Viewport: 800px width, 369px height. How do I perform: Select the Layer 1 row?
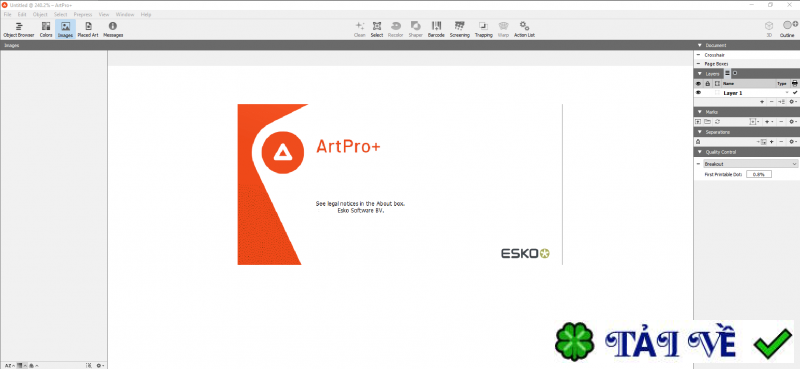tap(746, 93)
